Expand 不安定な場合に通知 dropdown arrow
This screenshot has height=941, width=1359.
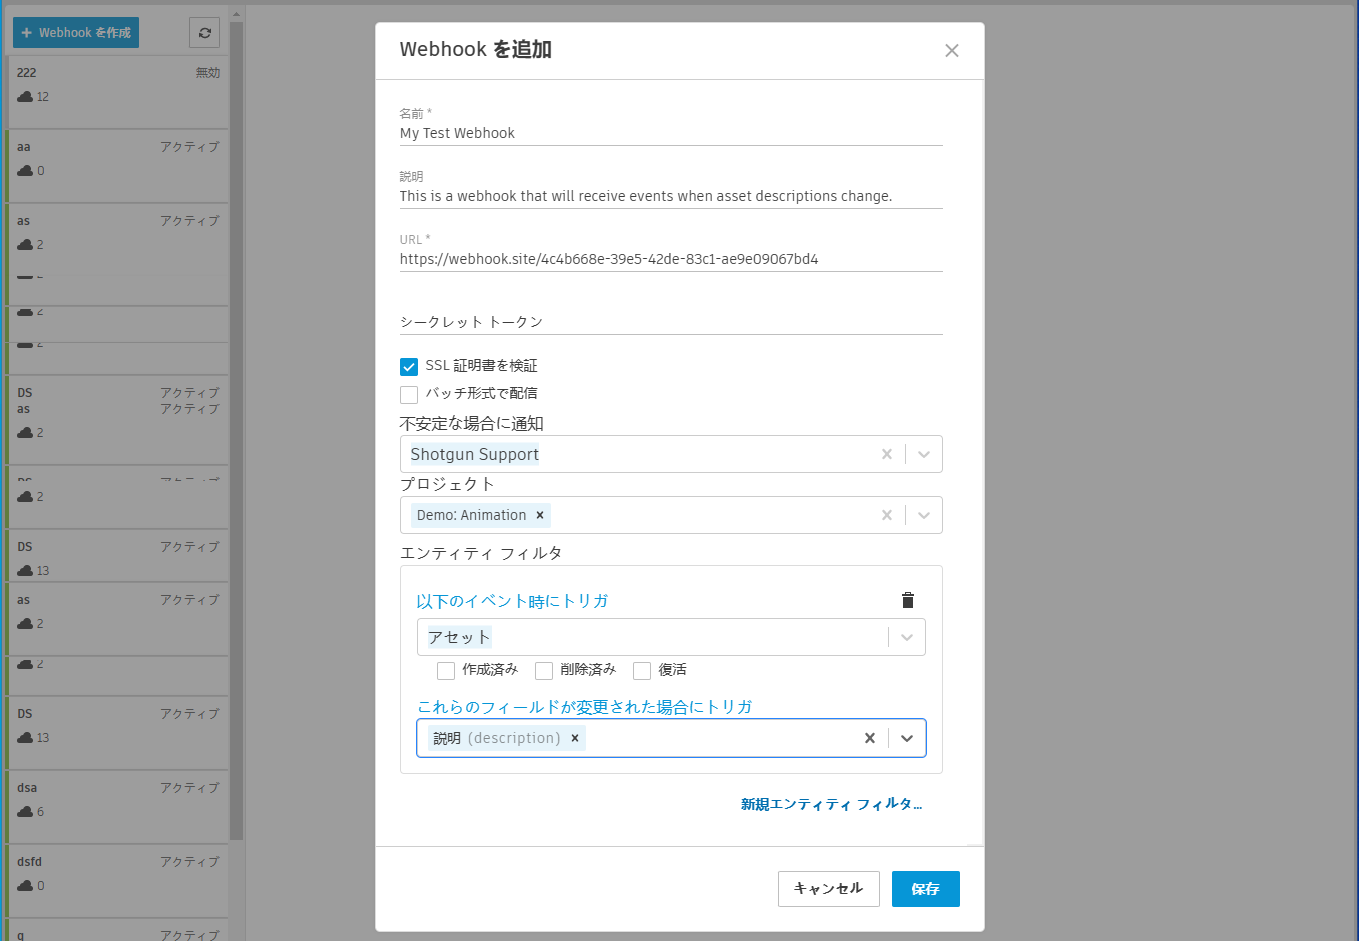tap(924, 454)
